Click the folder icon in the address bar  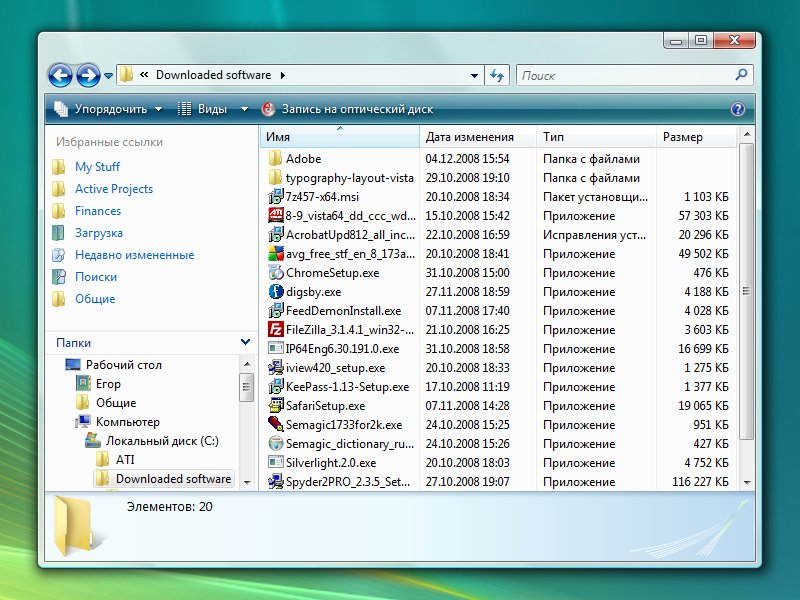coord(127,75)
